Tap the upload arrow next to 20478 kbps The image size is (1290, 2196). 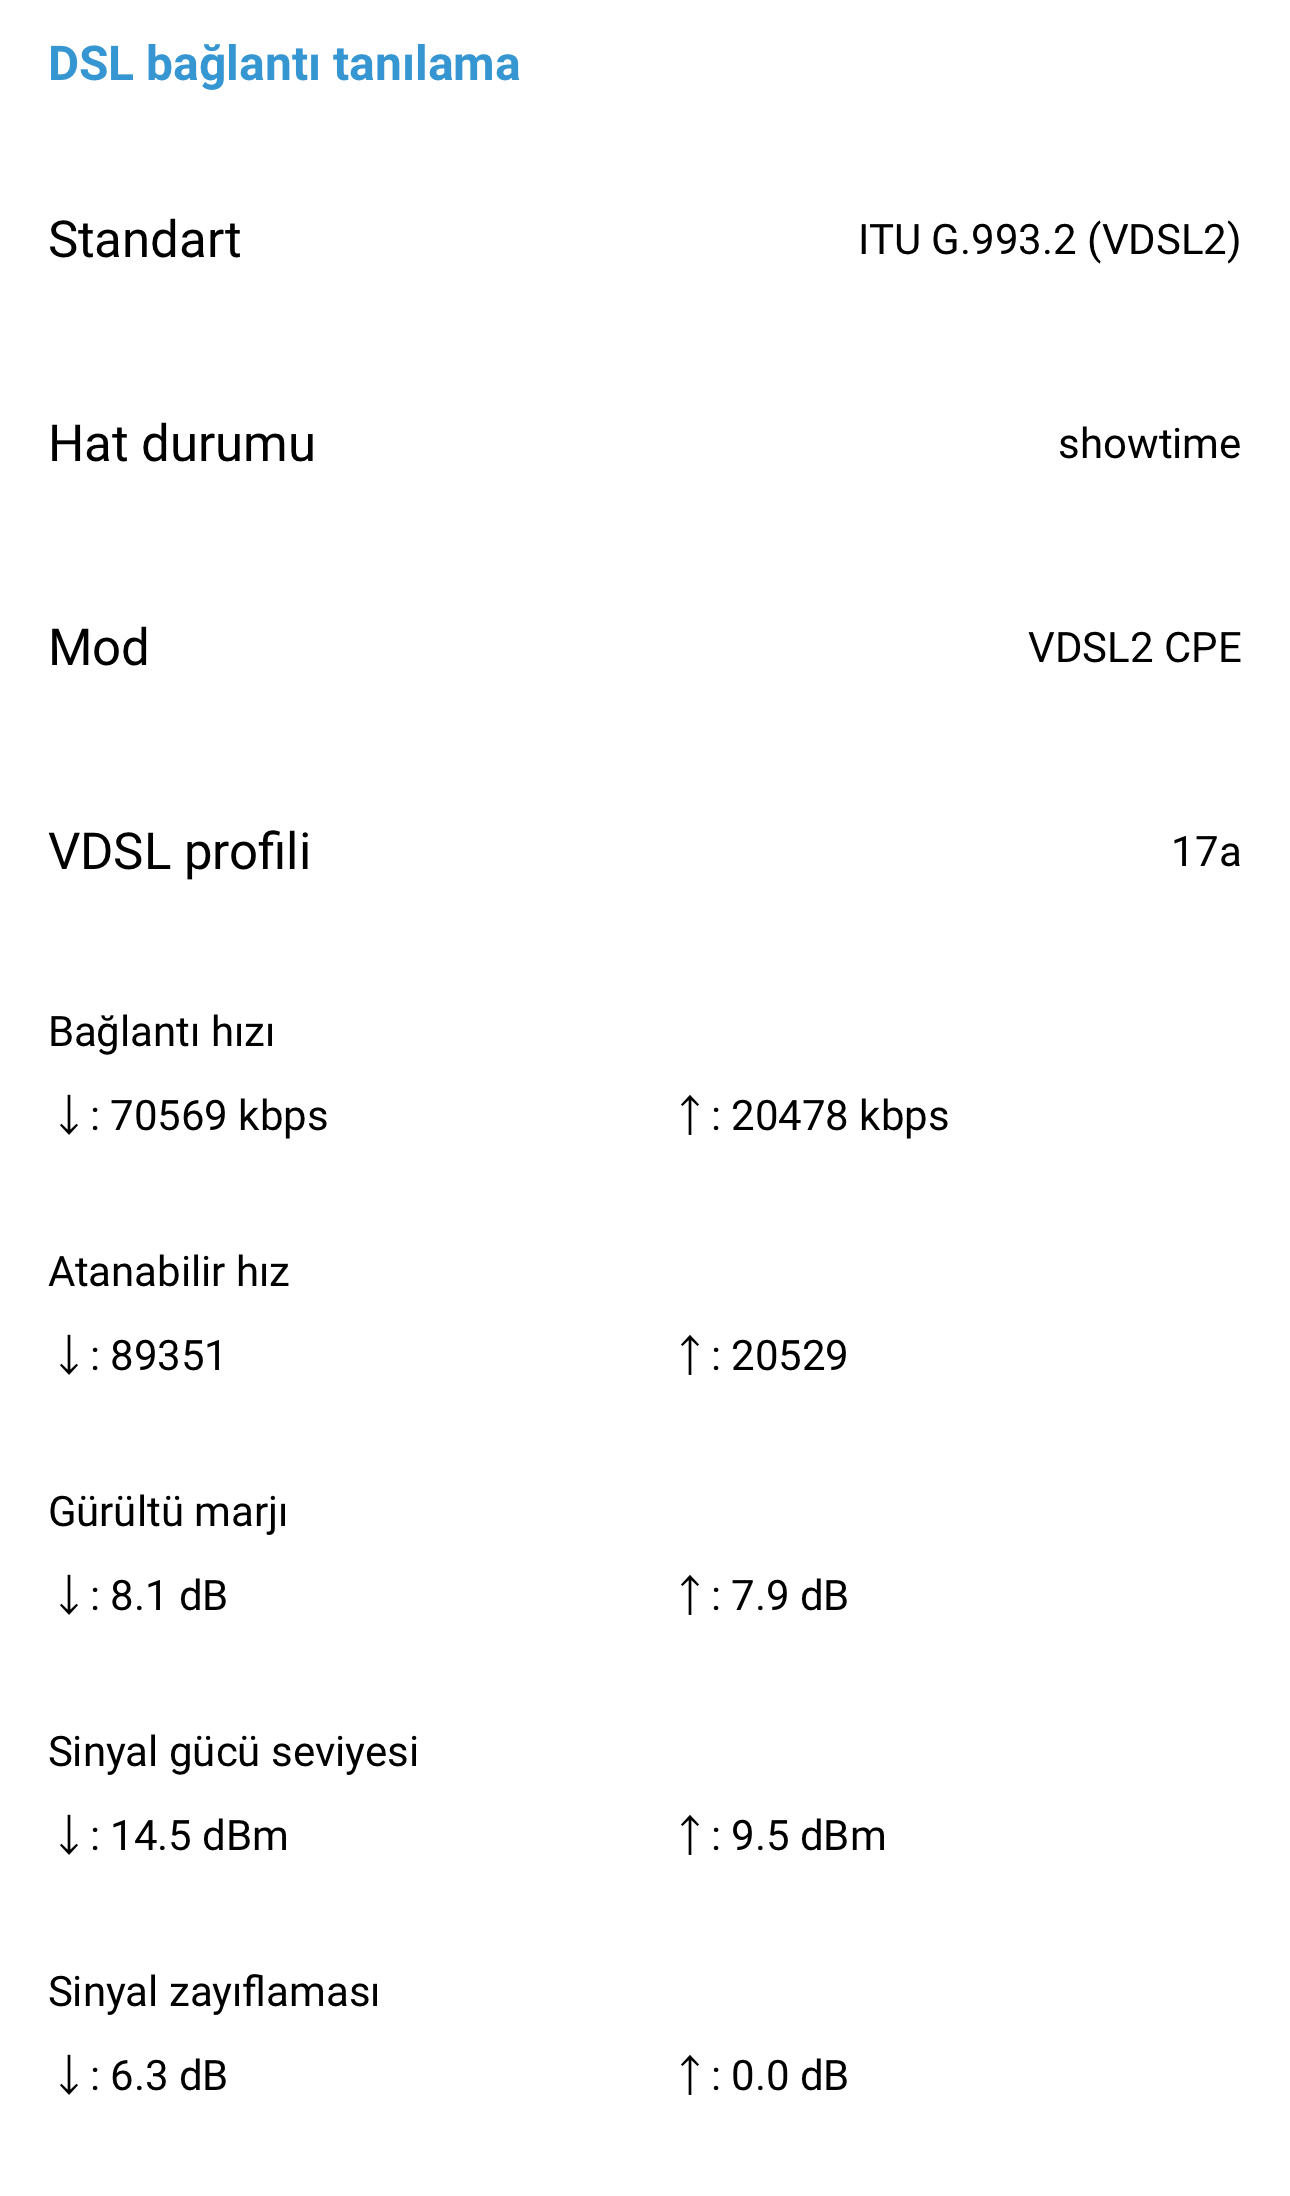tap(689, 1115)
